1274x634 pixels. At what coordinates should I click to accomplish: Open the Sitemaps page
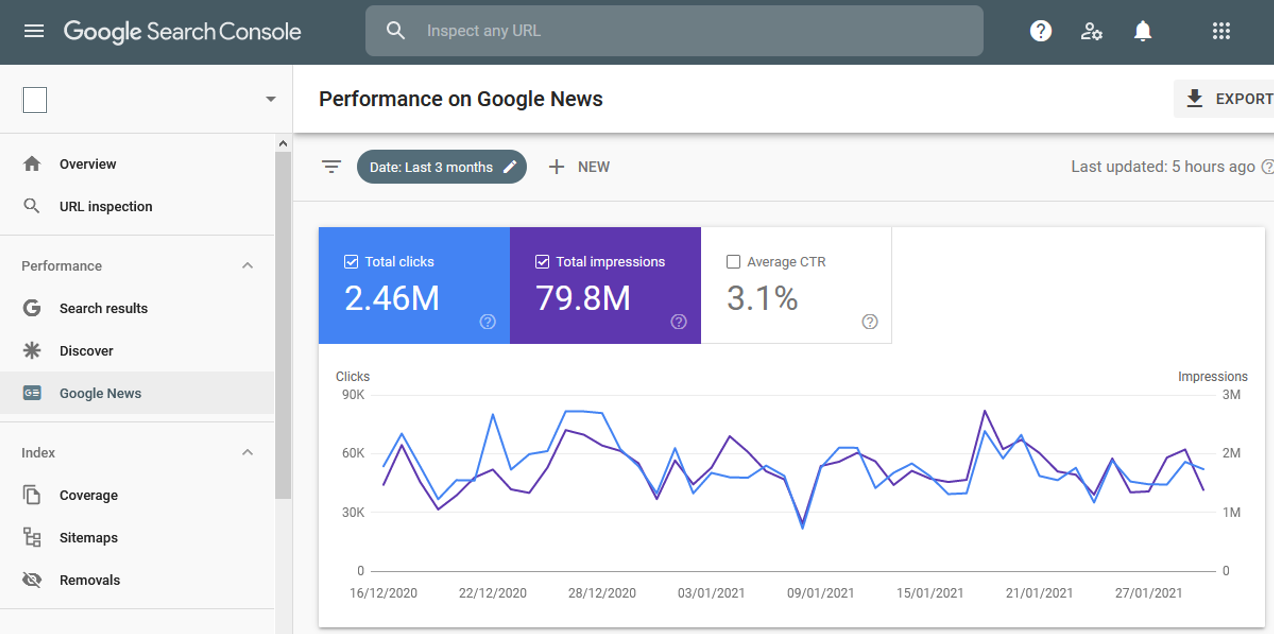click(x=137, y=537)
